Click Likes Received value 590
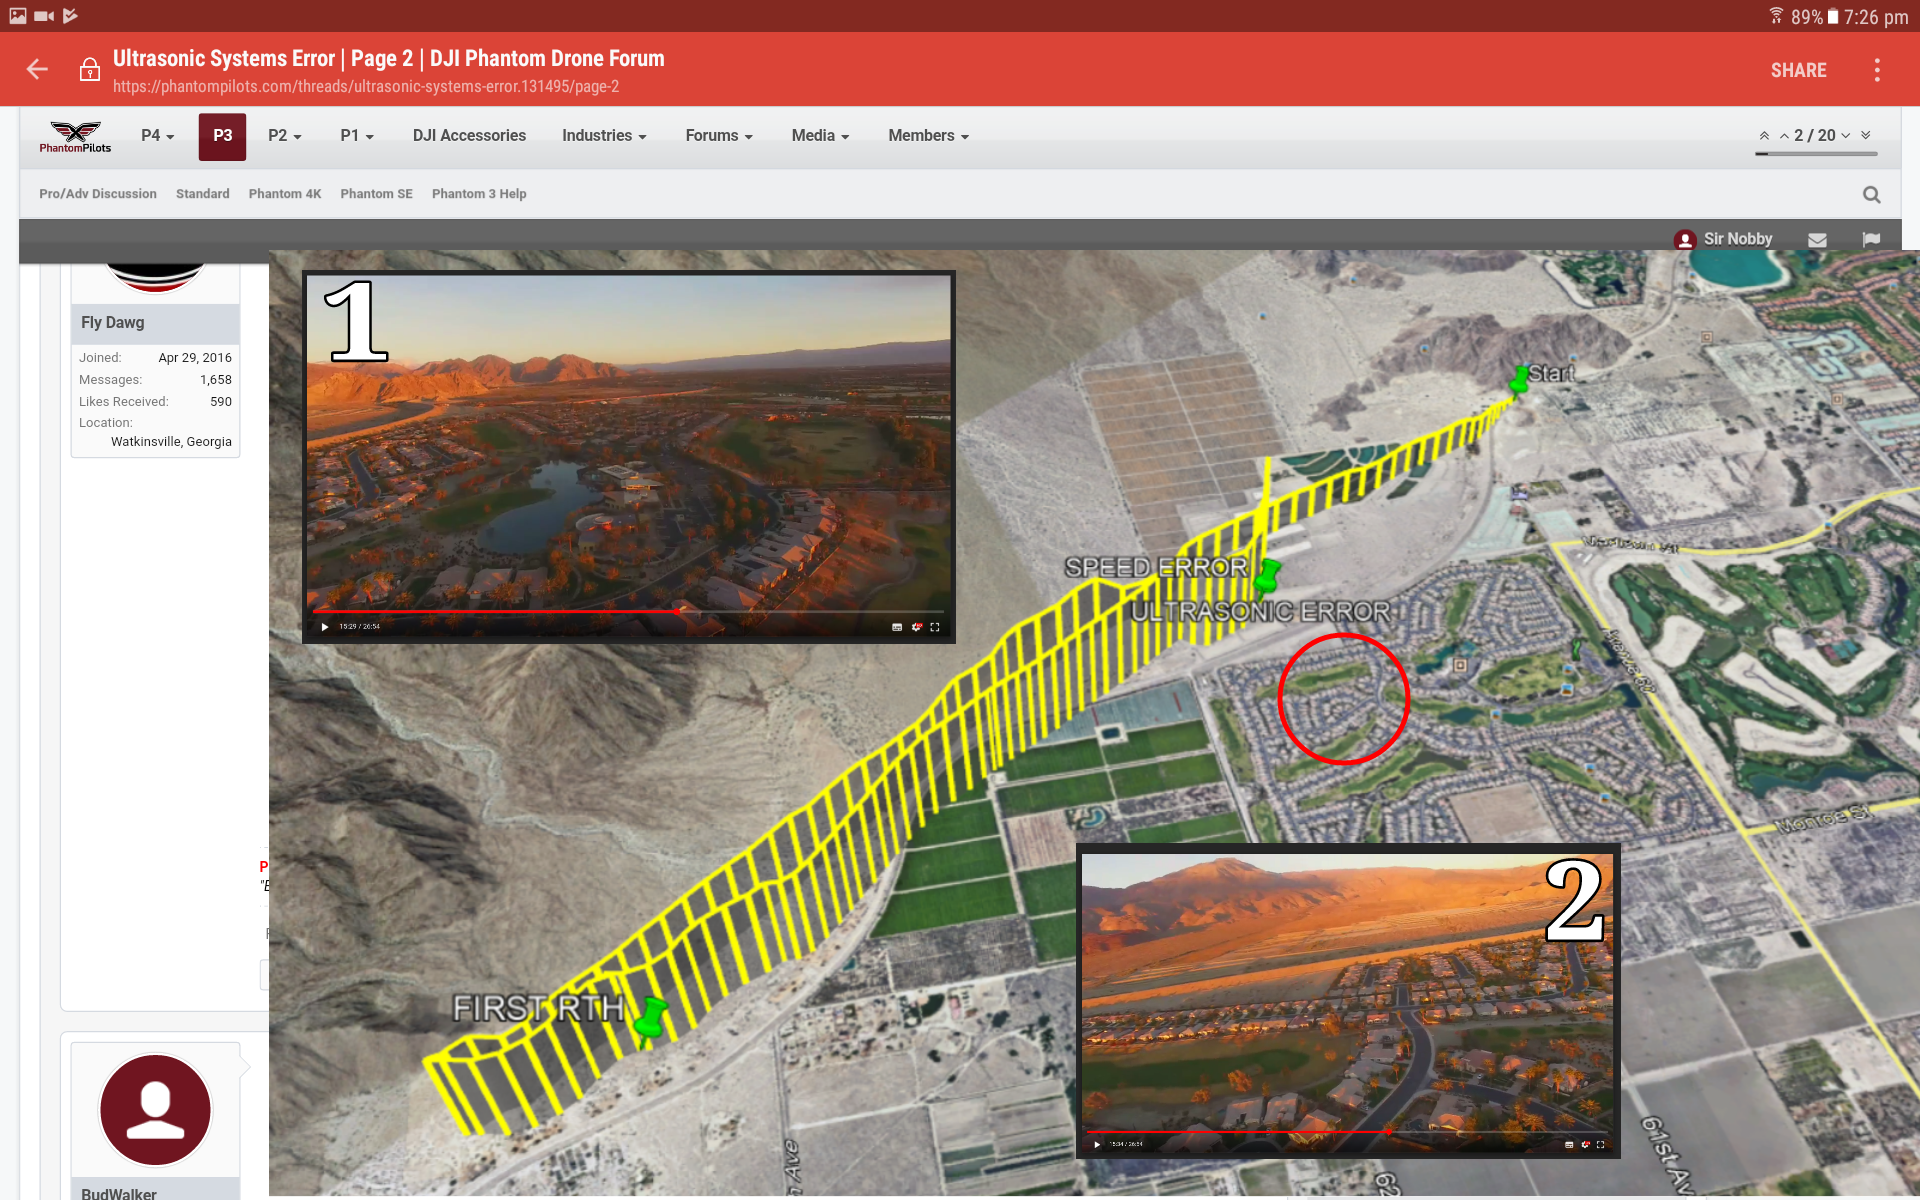The height and width of the screenshot is (1200, 1920). coord(221,402)
